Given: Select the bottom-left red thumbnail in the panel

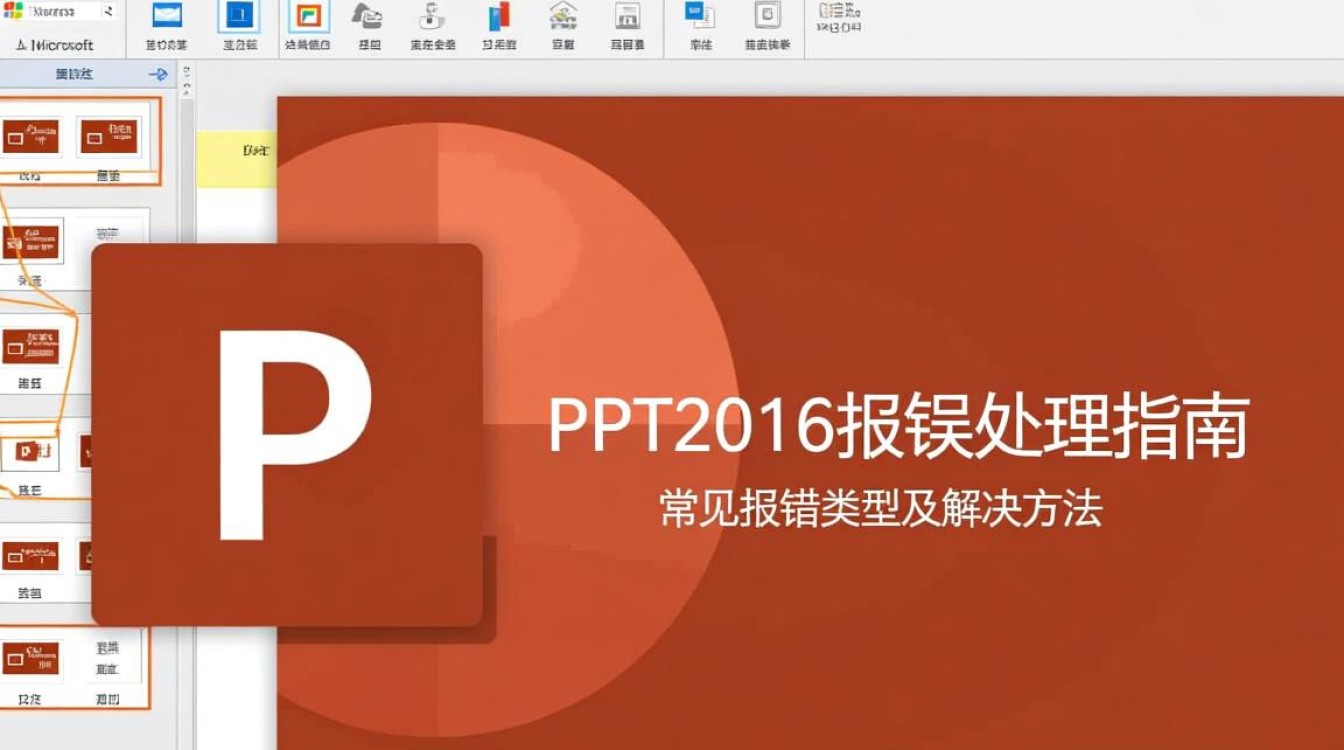Looking at the screenshot, I should pos(30,658).
